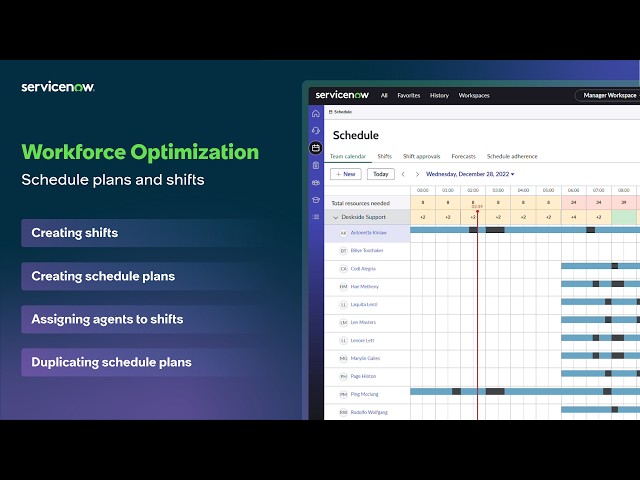Switch to the Forecasts tab
640x480 pixels.
coord(463,156)
